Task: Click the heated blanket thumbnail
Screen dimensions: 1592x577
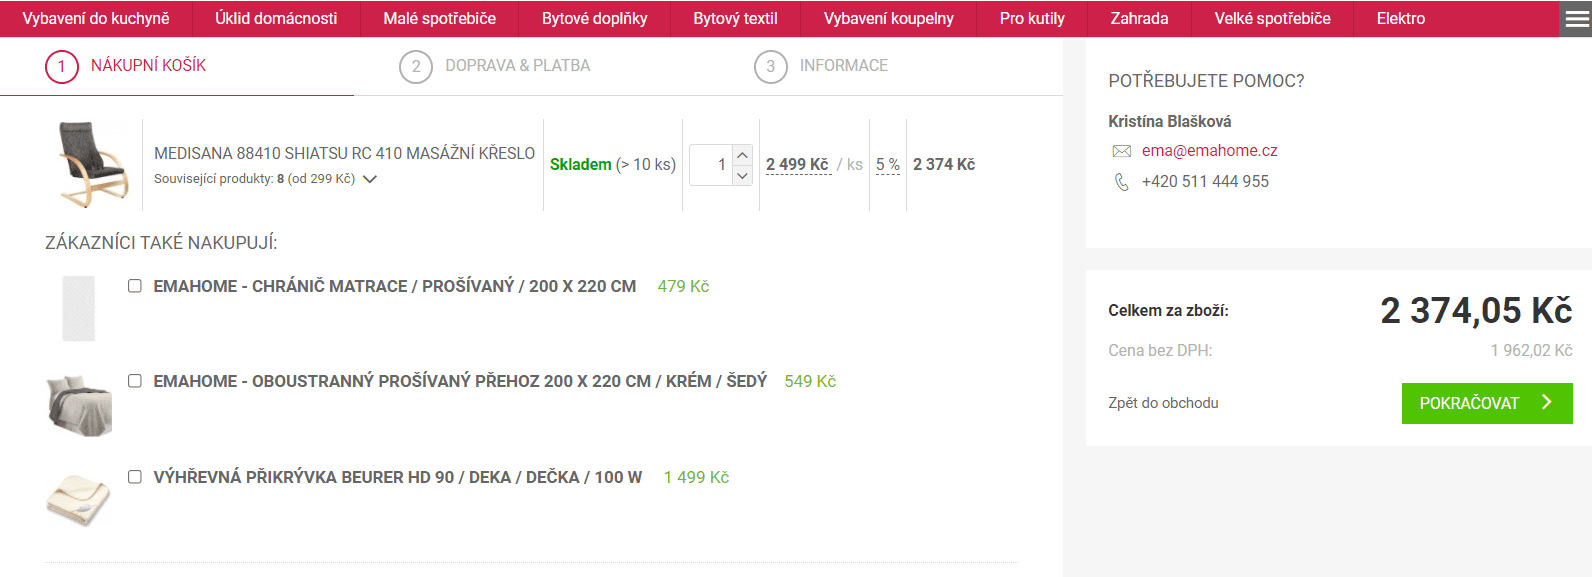Action: click(79, 500)
